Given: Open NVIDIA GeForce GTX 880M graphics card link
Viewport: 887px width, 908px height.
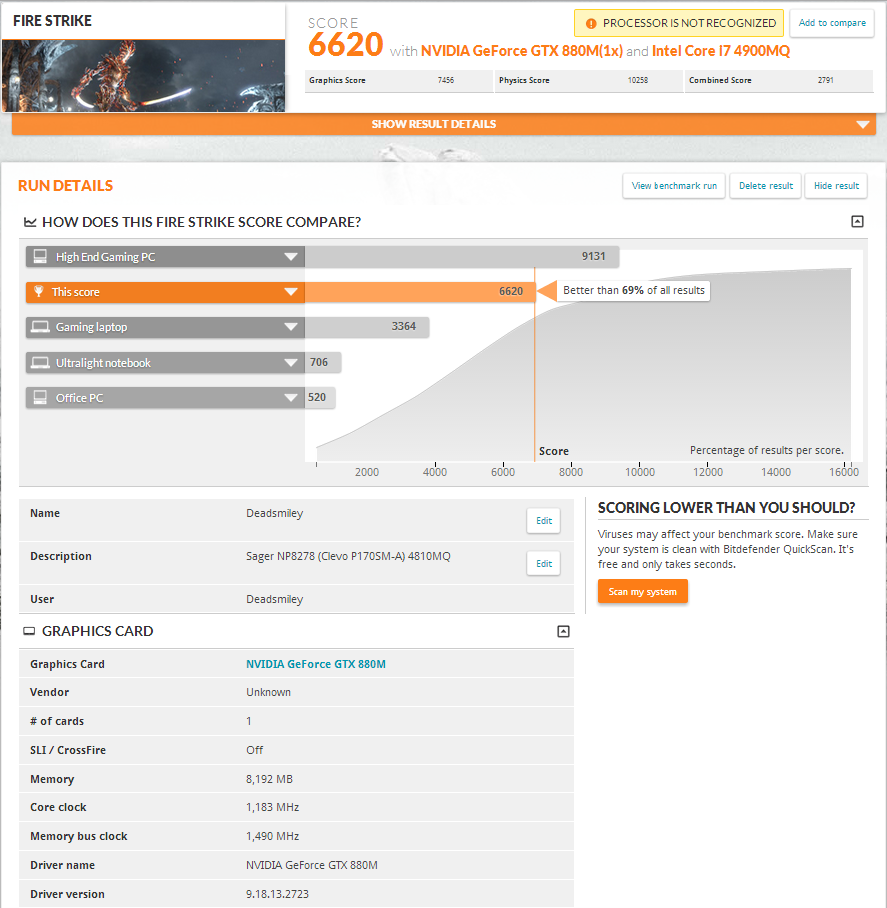Looking at the screenshot, I should (316, 664).
